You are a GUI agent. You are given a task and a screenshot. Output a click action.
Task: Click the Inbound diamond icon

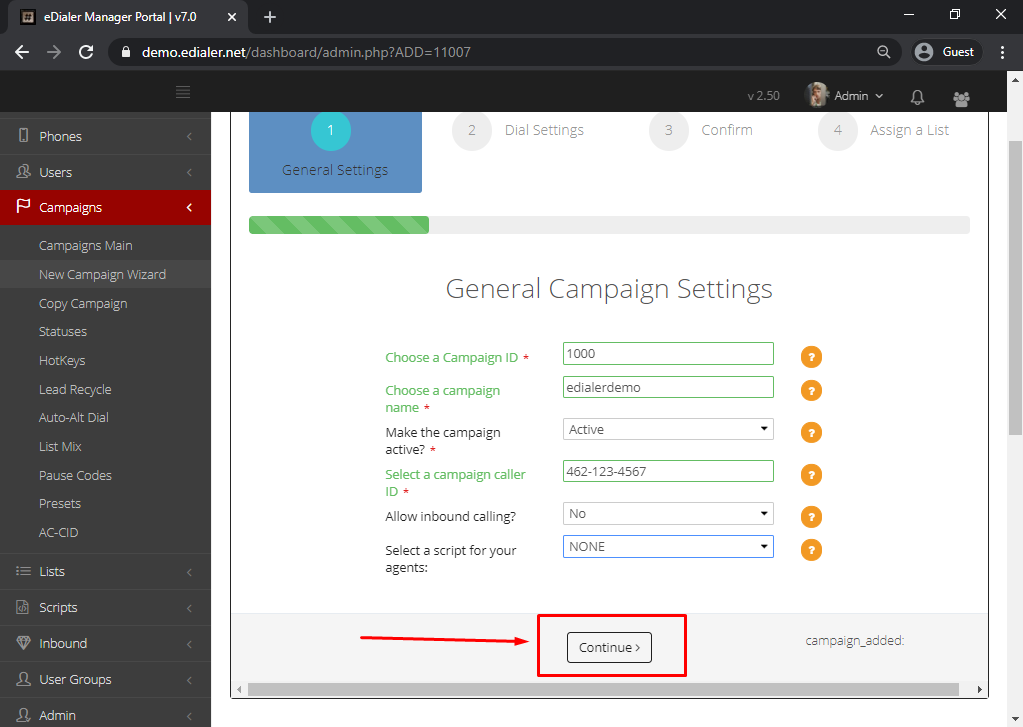coord(23,643)
